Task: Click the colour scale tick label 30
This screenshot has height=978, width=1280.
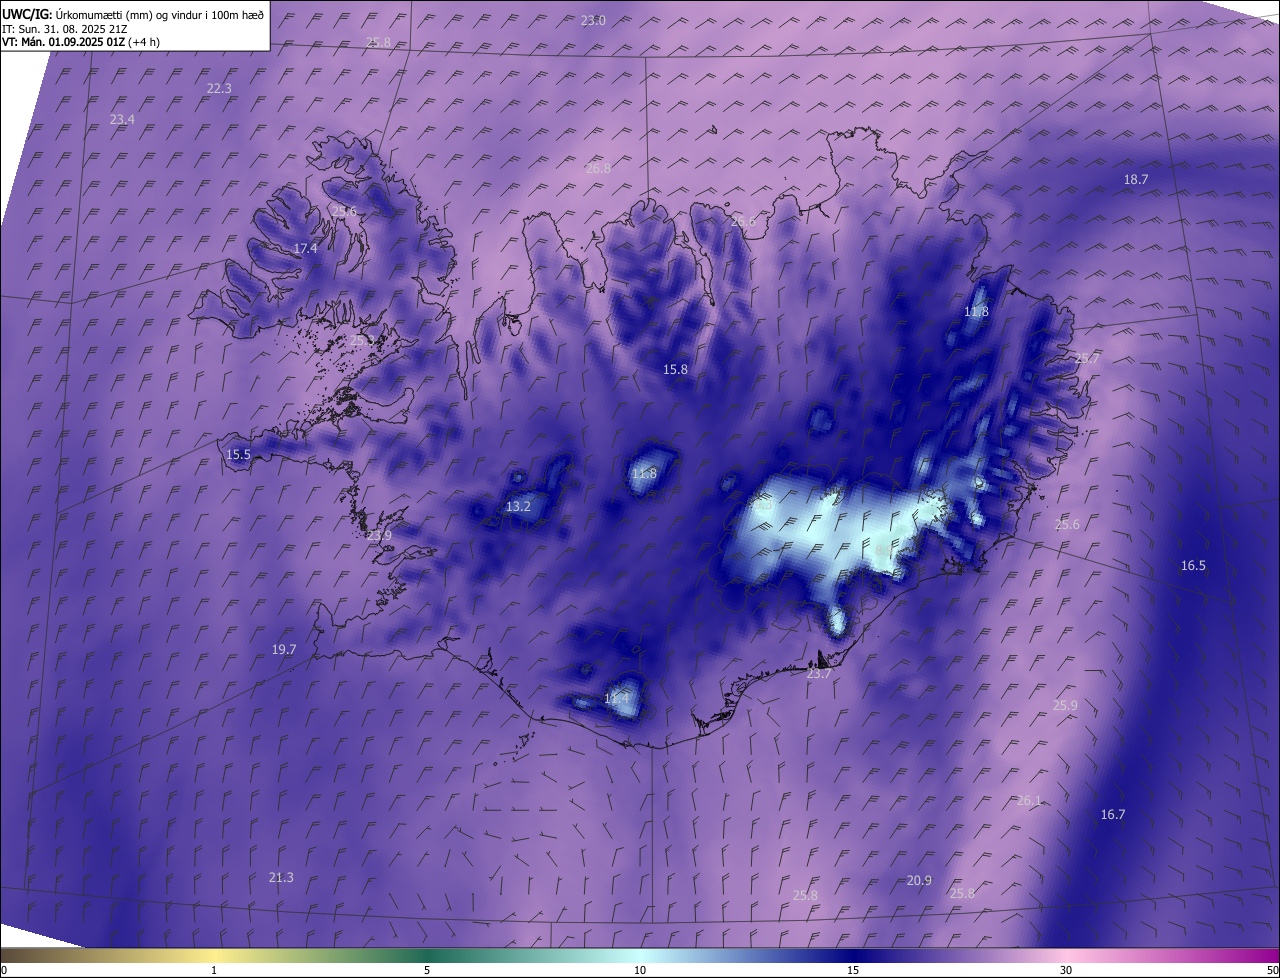Action: 1066,970
